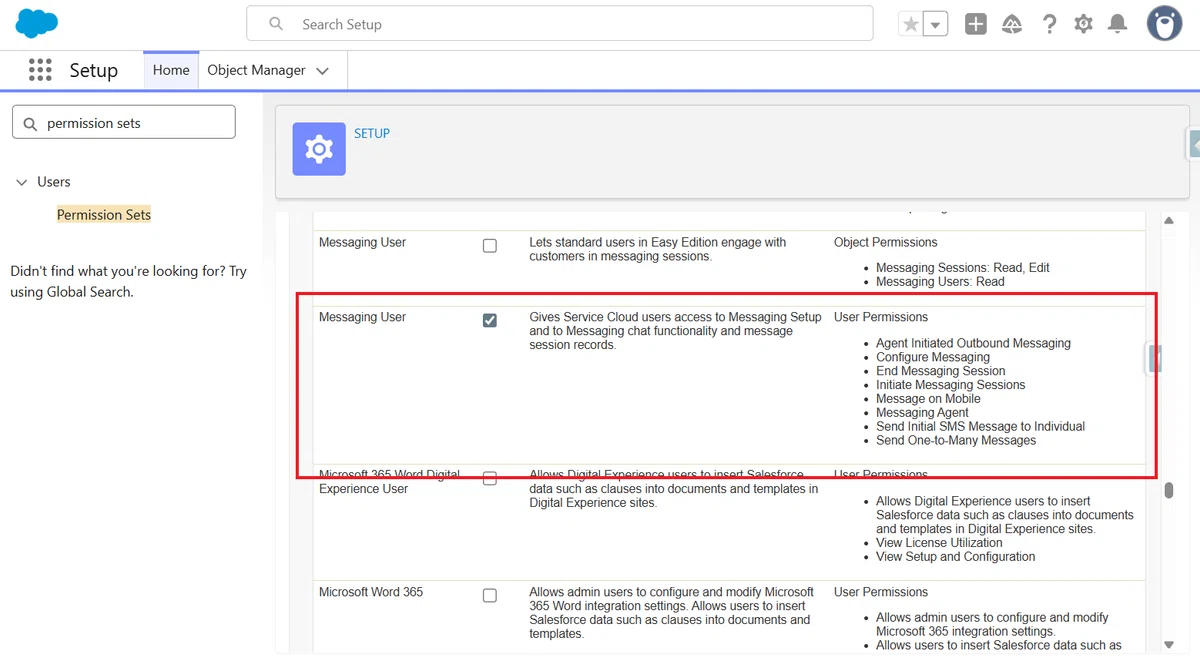
Task: Check the first Messaging User checkbox
Action: click(x=490, y=246)
